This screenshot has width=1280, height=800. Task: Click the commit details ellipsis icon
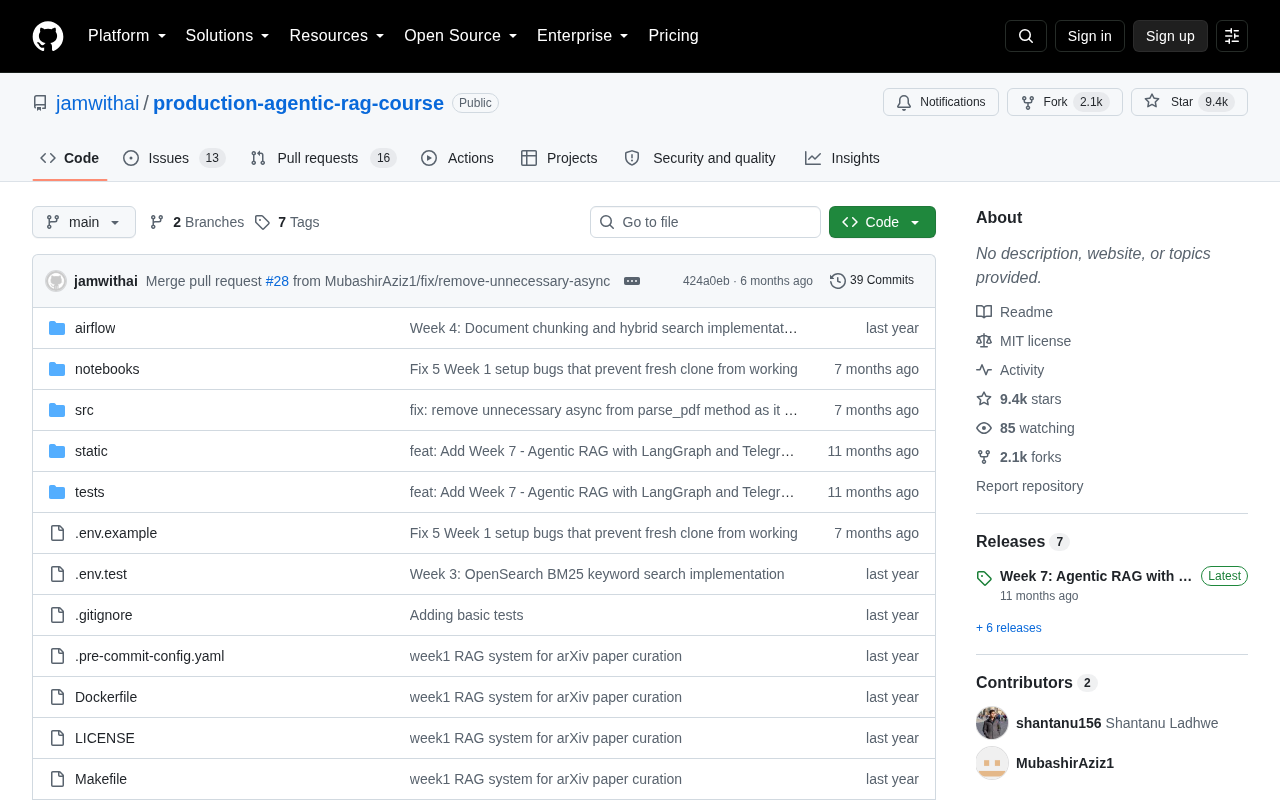(632, 281)
